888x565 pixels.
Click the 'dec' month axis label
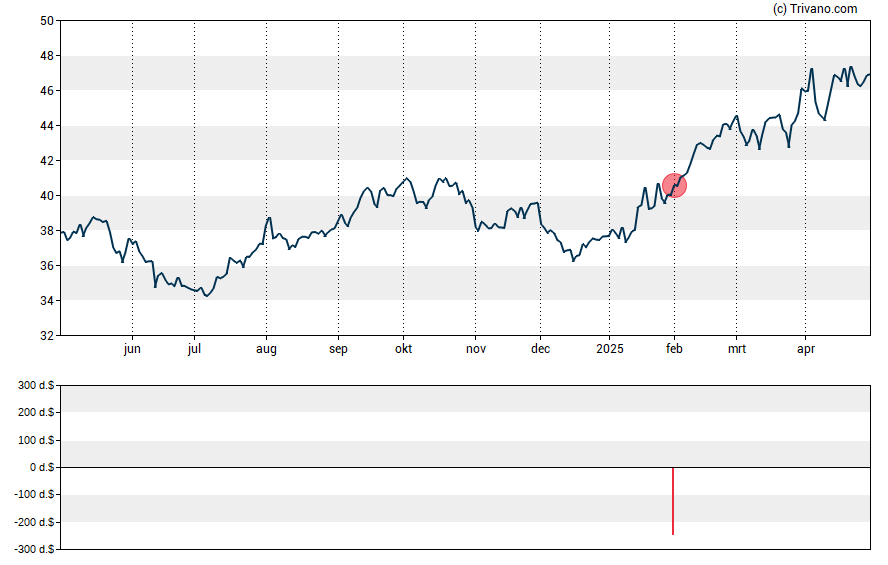[x=540, y=349]
